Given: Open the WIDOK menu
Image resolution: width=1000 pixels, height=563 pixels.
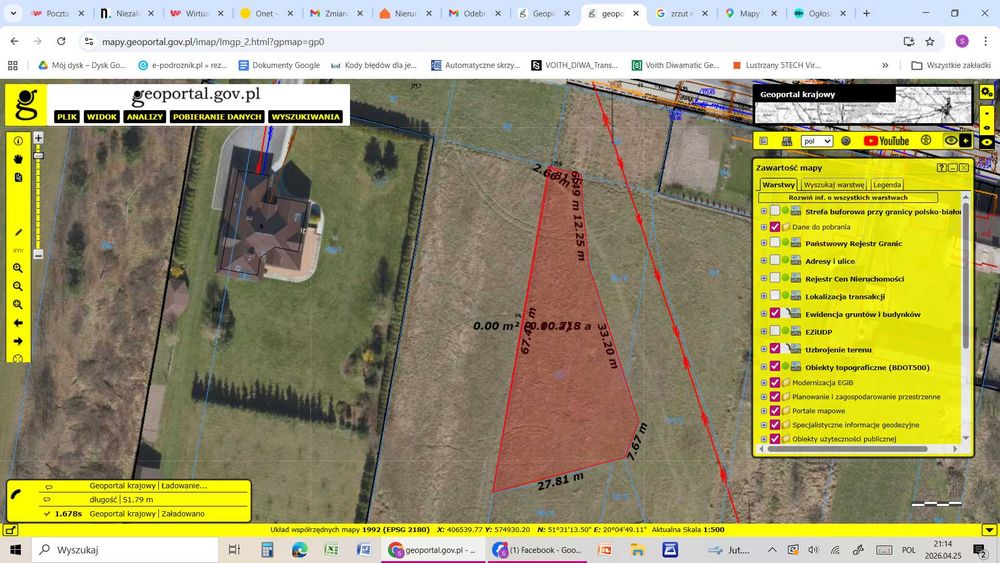Looking at the screenshot, I should tap(102, 117).
